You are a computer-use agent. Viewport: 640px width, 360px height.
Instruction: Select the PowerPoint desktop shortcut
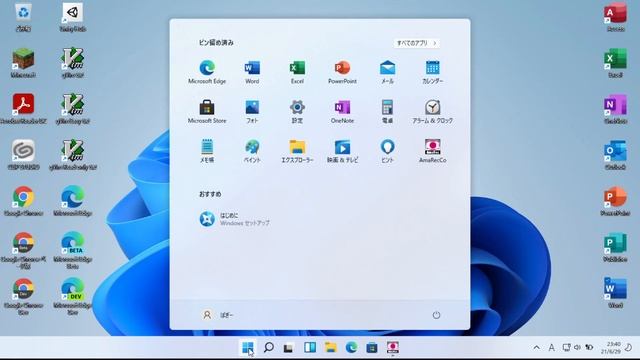coord(615,201)
